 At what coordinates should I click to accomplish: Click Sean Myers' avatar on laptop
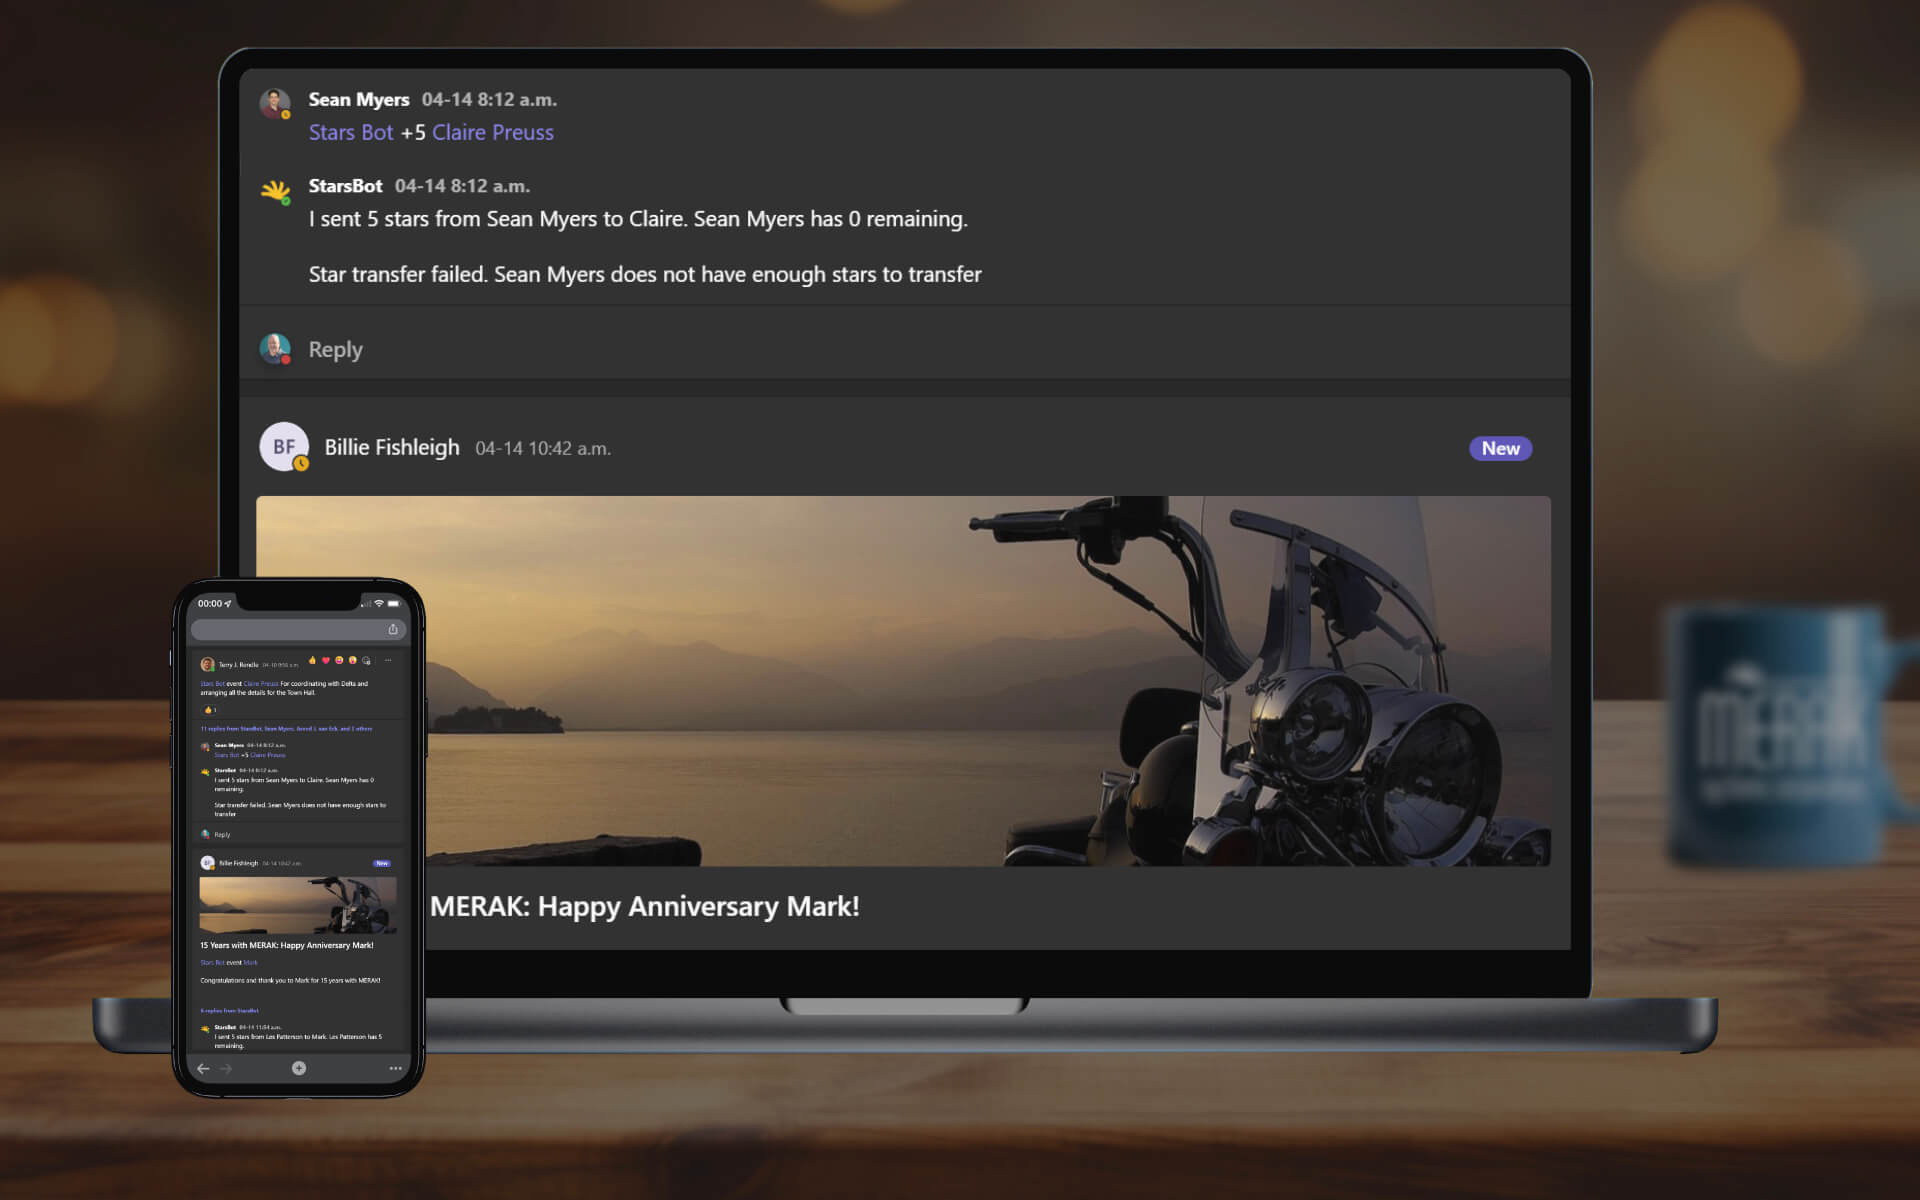[x=275, y=103]
